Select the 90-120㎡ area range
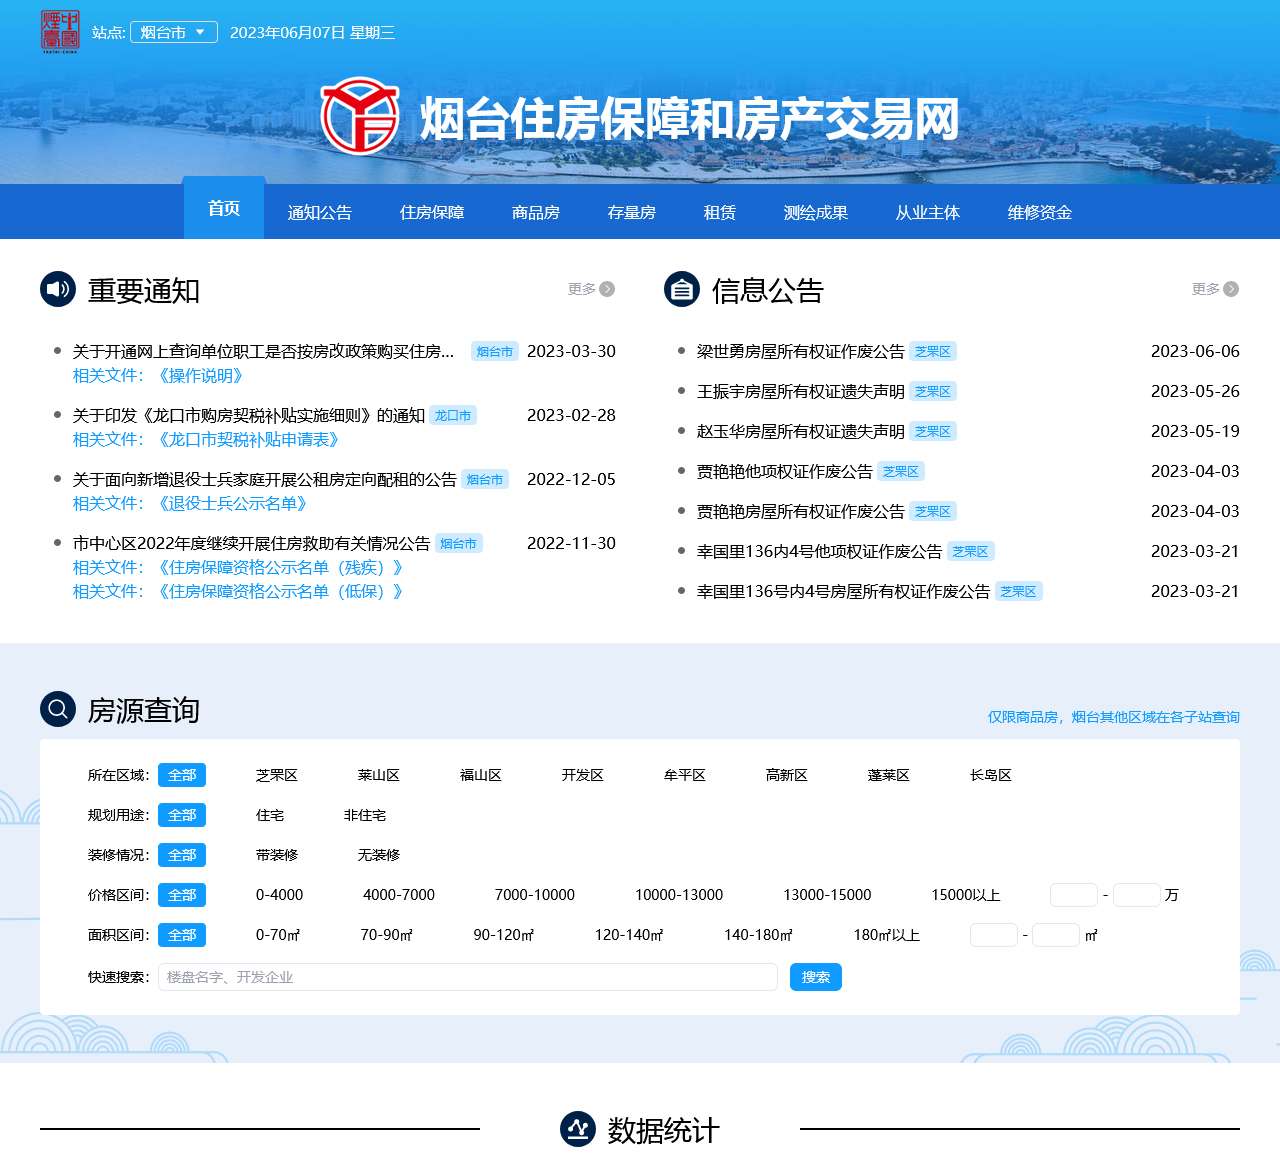The height and width of the screenshot is (1167, 1280). (503, 935)
